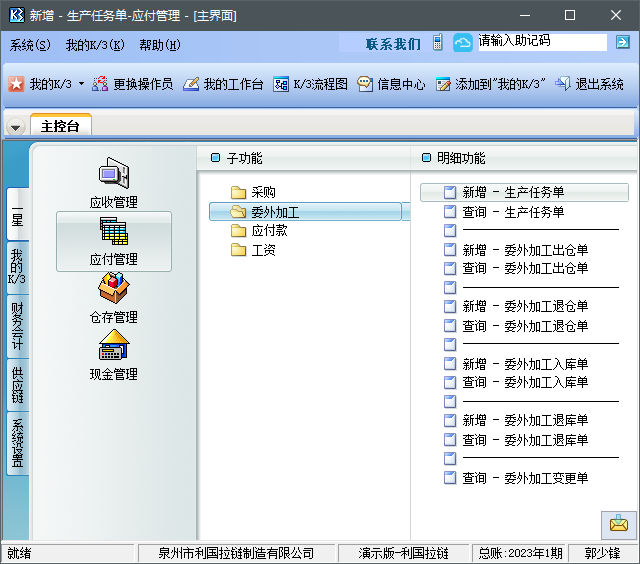This screenshot has width=640, height=564.
Task: Open the 采购 folder in 子功能
Action: point(263,193)
